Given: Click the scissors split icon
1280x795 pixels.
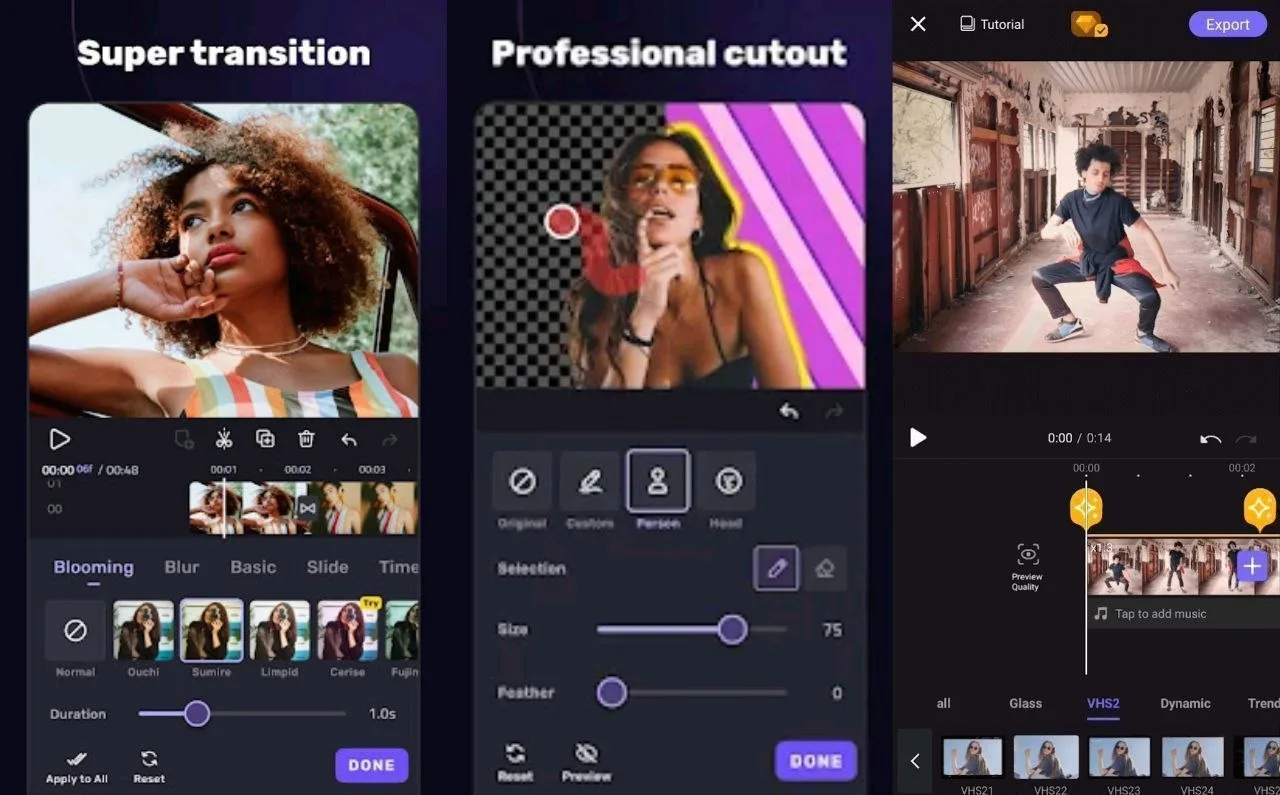Looking at the screenshot, I should coord(224,439).
